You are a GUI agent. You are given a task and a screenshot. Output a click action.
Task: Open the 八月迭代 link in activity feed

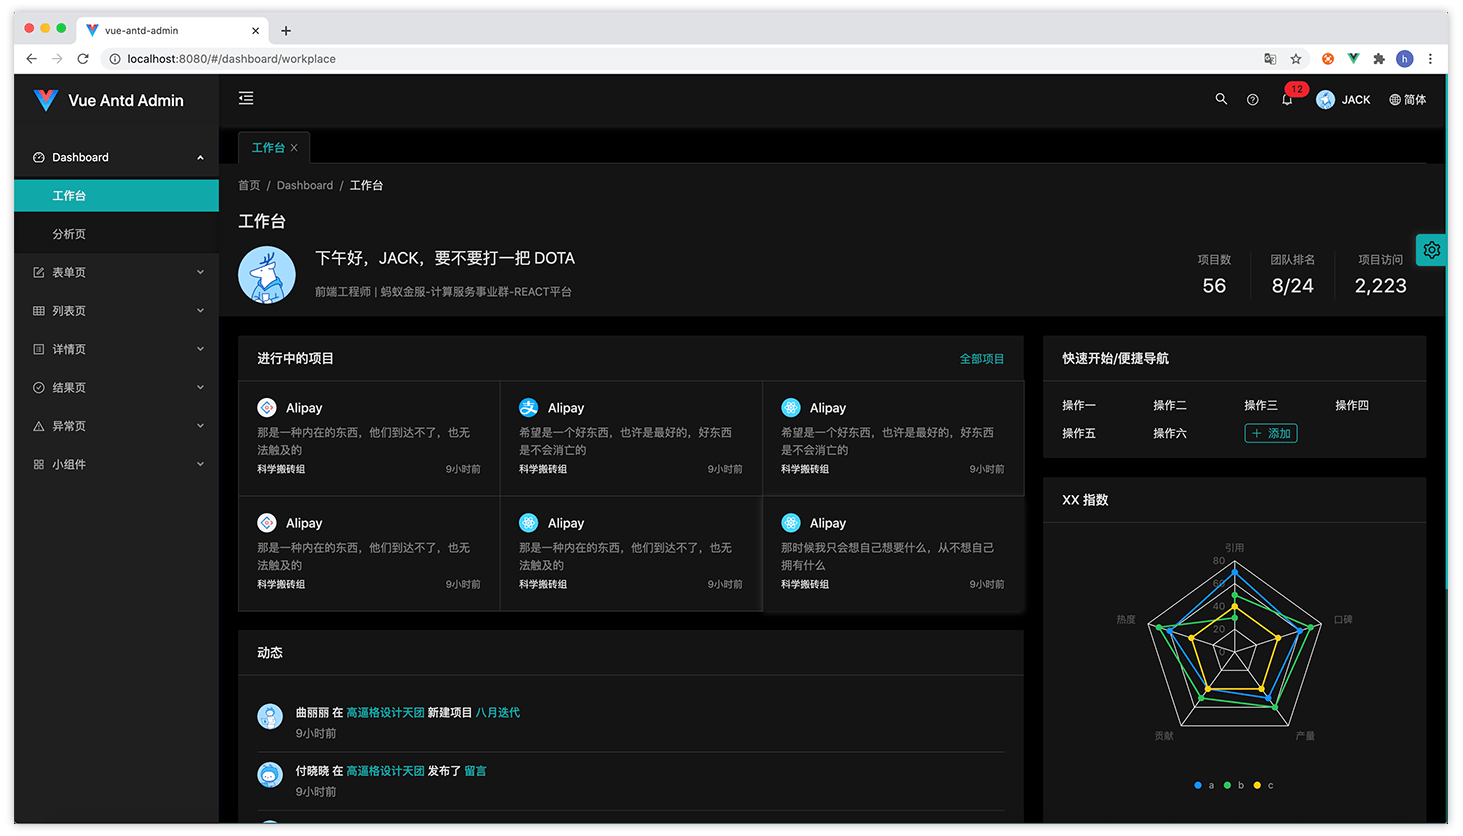tap(497, 713)
